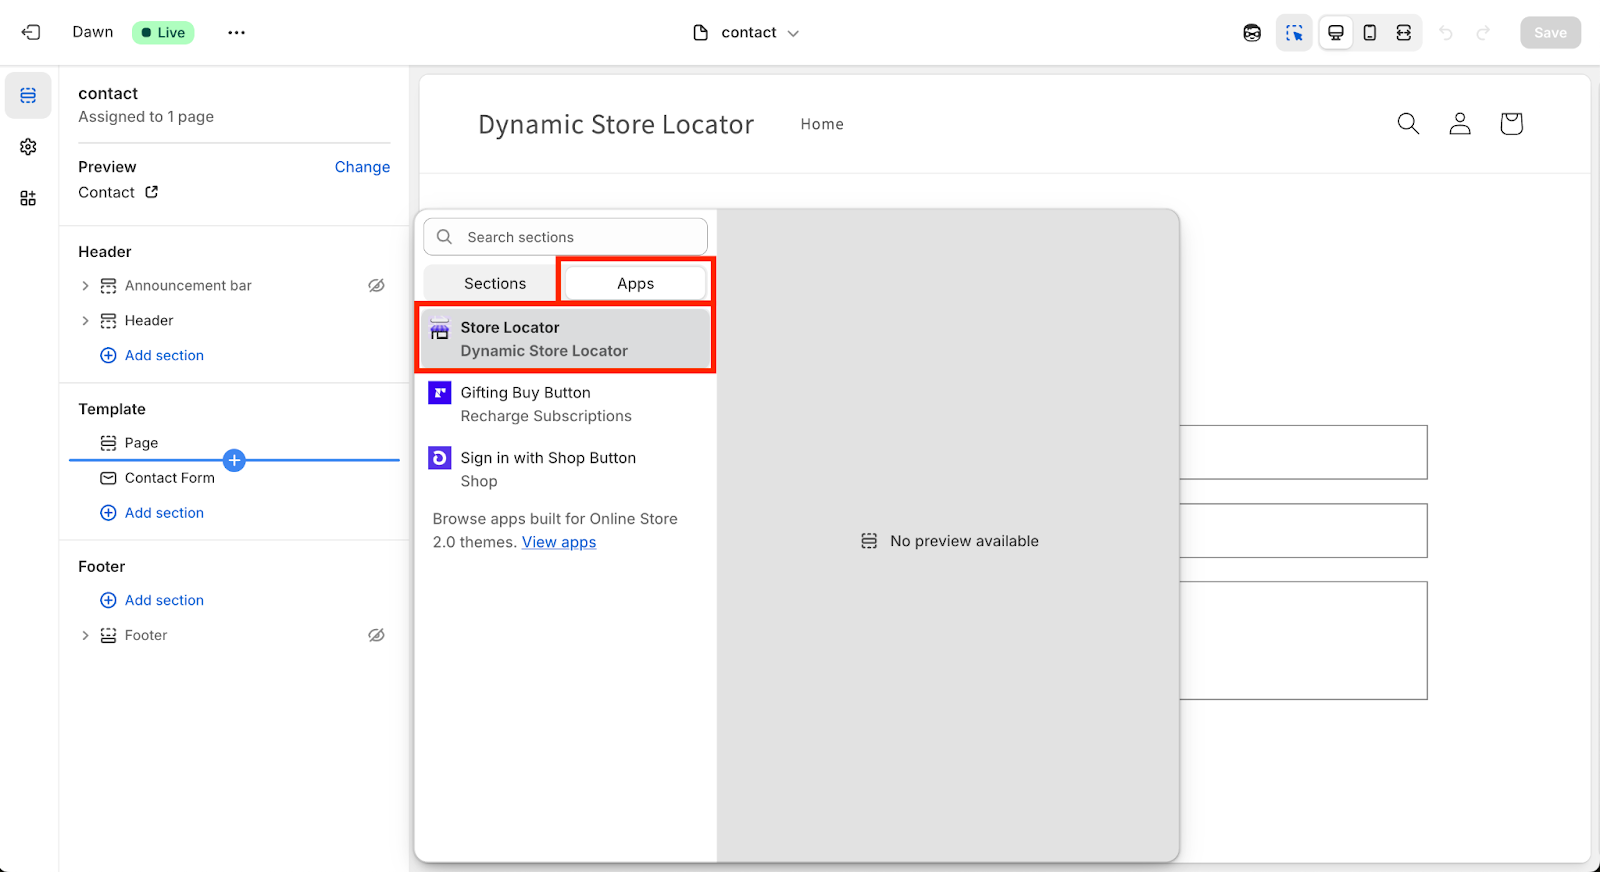Viewport: 1600px width, 872px height.
Task: Select the Contact Form section
Action: pyautogui.click(x=169, y=478)
